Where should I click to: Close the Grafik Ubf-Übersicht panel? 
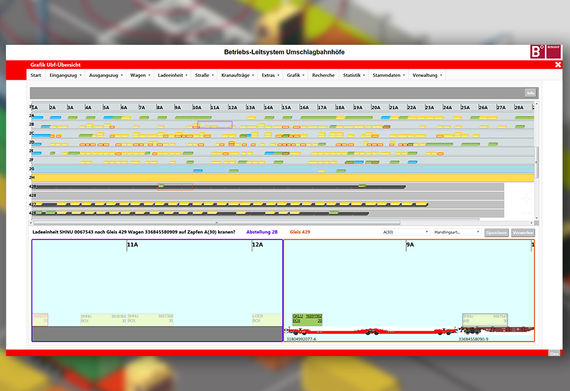click(558, 65)
